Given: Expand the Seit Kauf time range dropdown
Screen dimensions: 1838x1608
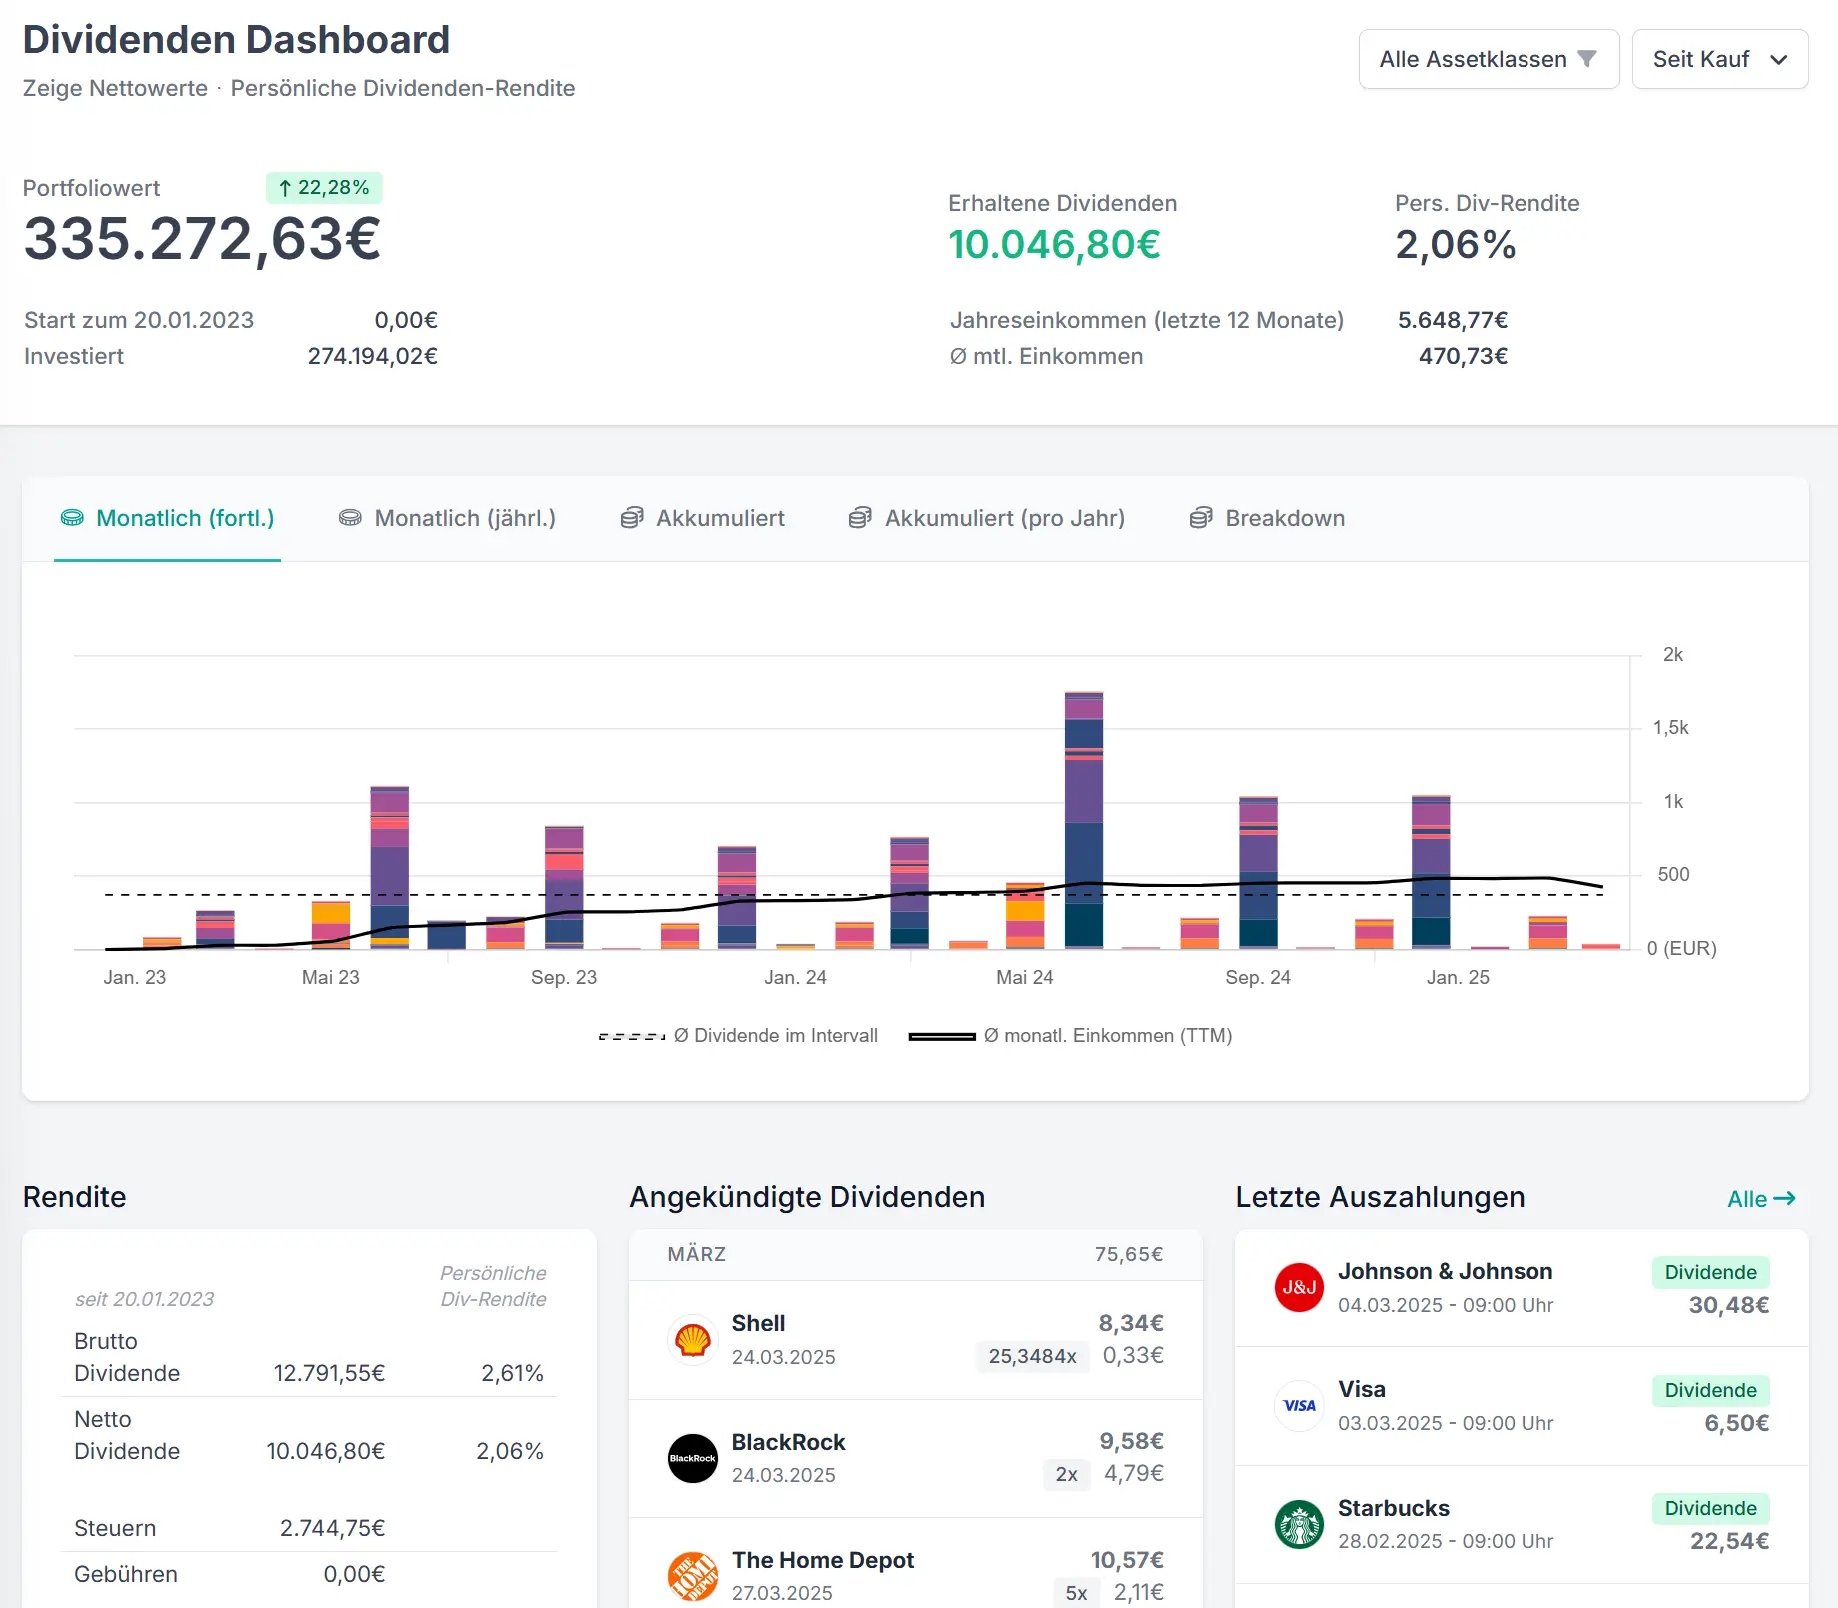Looking at the screenshot, I should click(1720, 59).
